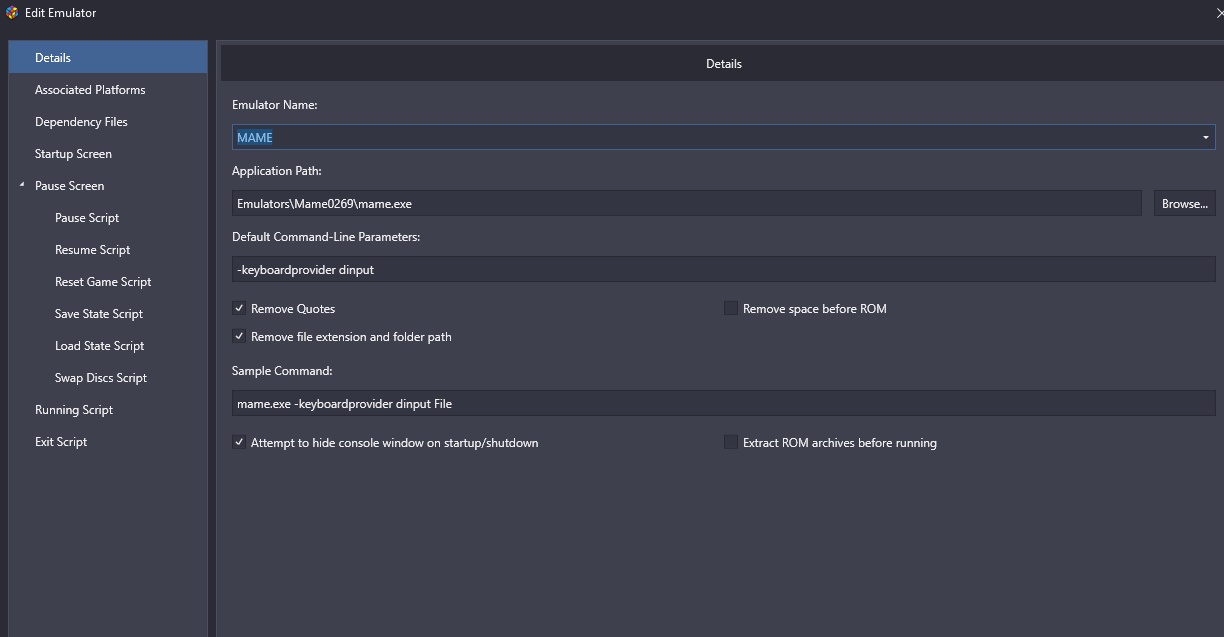Screen dimensions: 1224x637
Task: Collapse the Pause Screen tree arrow
Action: coord(22,186)
